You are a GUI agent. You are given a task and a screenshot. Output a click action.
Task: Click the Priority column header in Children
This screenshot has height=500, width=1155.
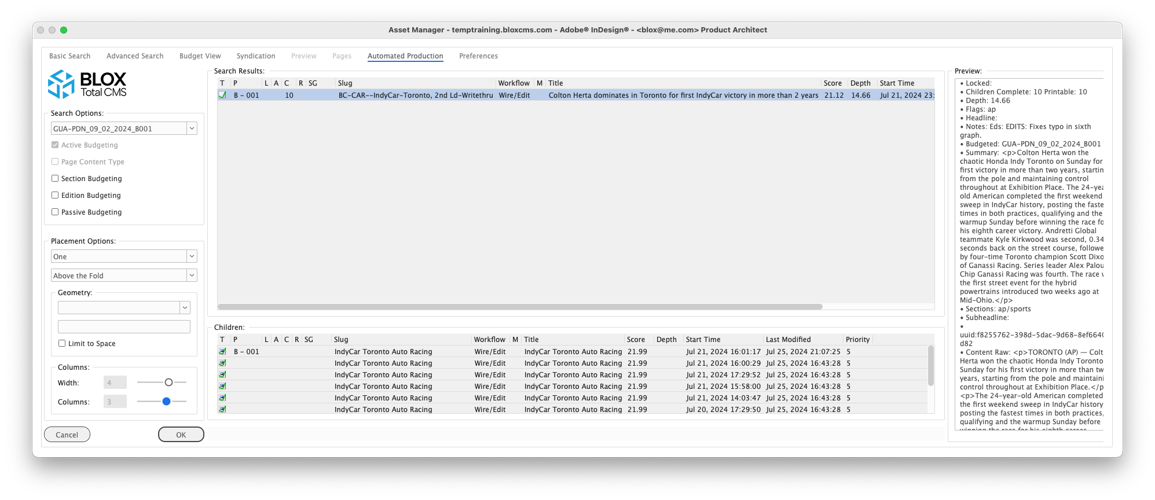coord(858,339)
